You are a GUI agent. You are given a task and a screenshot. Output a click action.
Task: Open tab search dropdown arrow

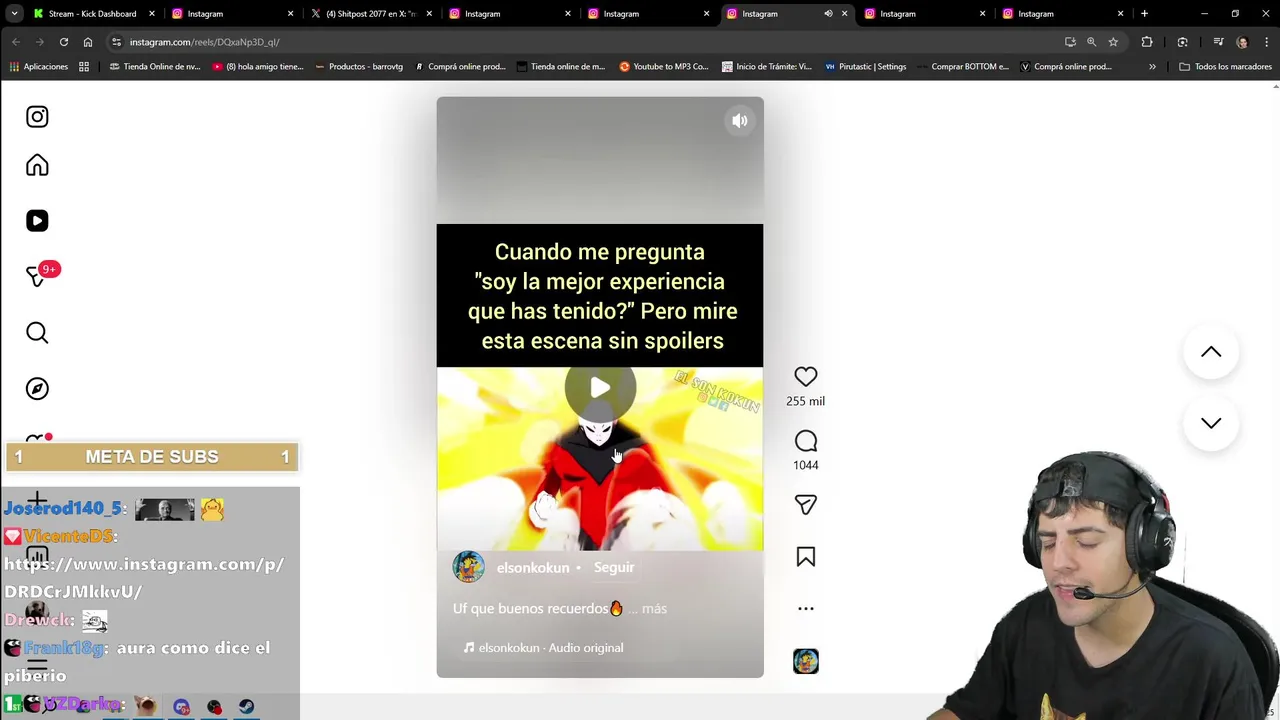[14, 14]
